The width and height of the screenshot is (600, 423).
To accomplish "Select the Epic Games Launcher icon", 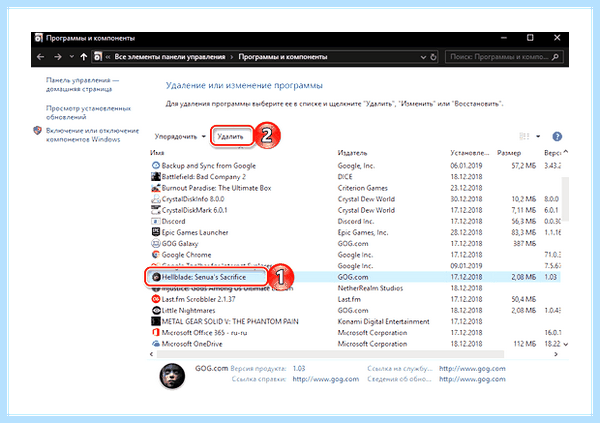I will click(x=156, y=232).
